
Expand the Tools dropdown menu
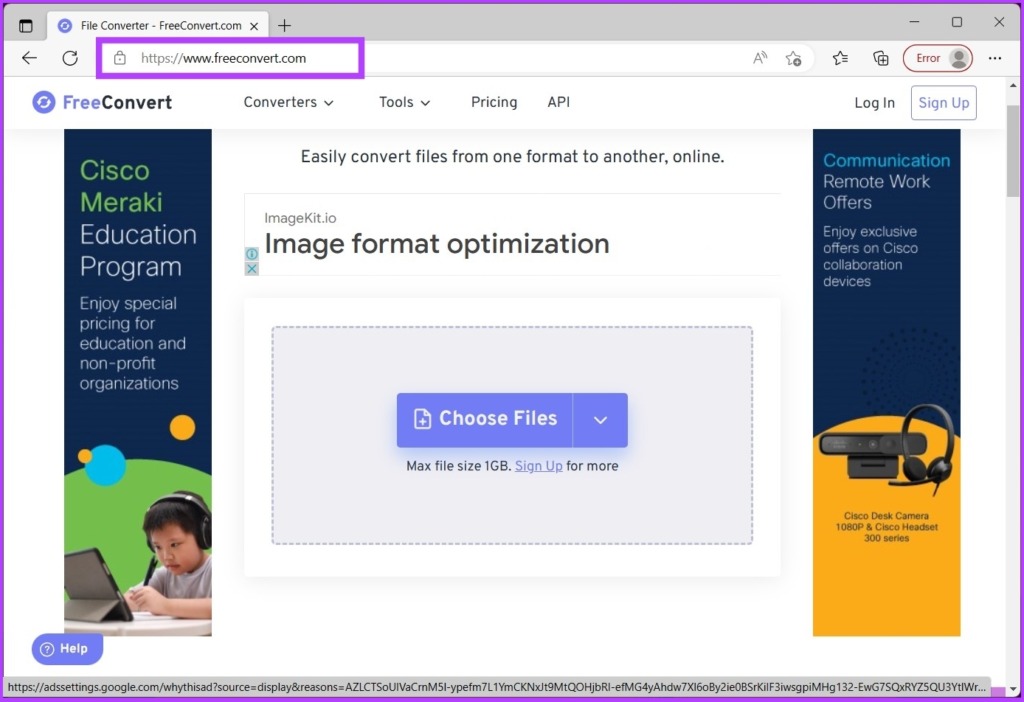click(x=404, y=102)
